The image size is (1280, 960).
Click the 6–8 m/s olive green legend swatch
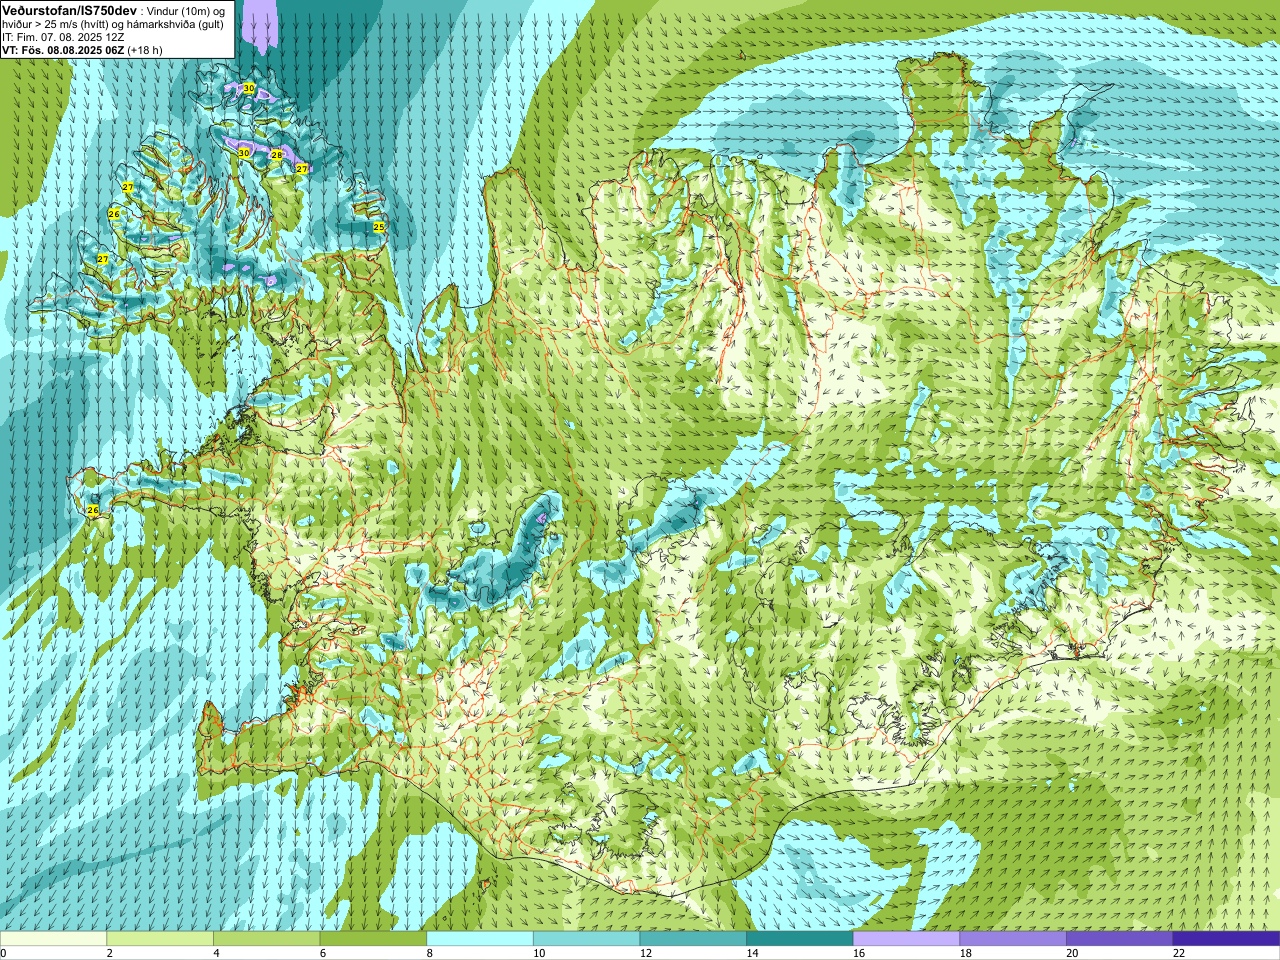coord(373,939)
